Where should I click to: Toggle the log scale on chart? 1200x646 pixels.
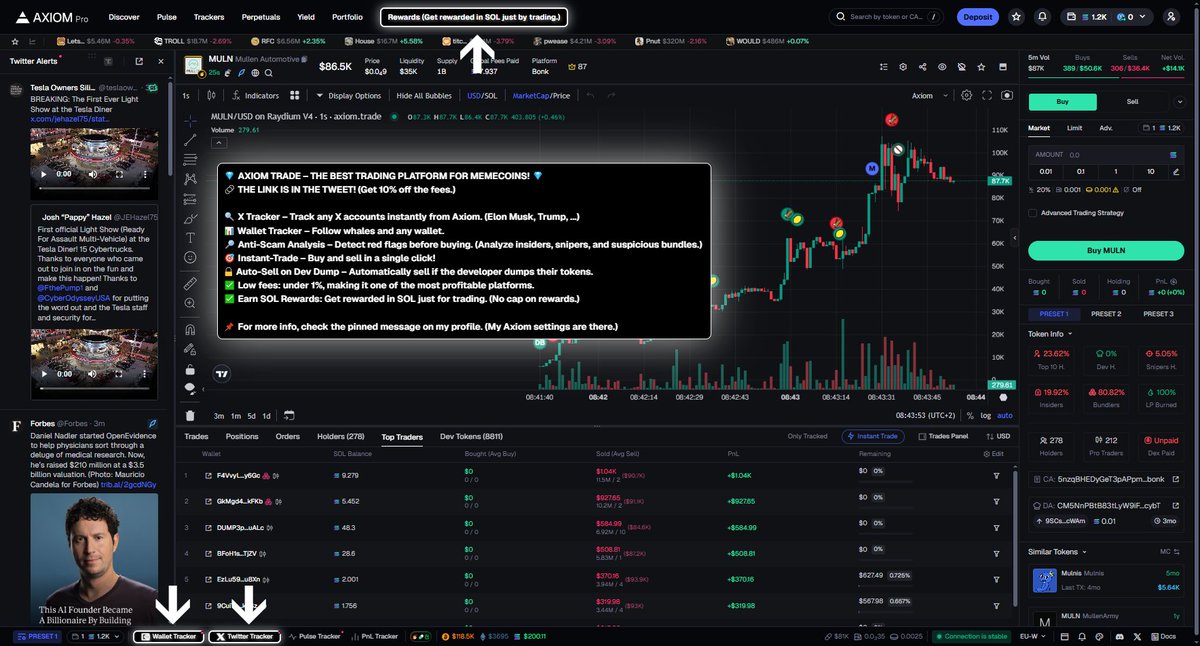pyautogui.click(x=986, y=415)
